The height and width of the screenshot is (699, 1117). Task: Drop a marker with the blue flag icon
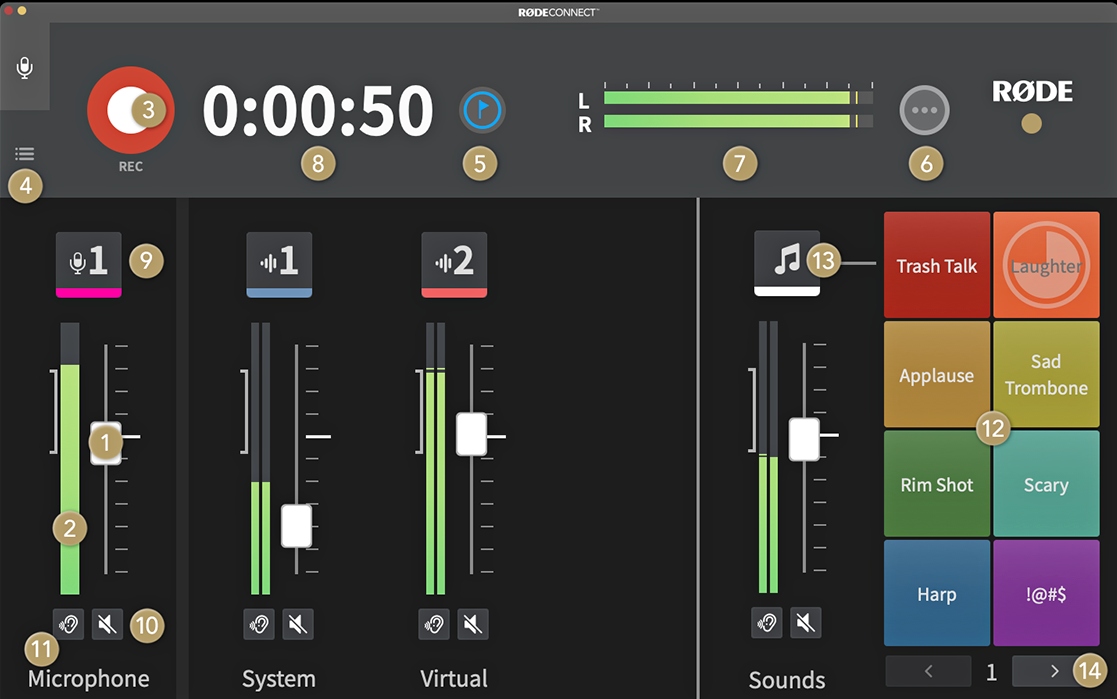tap(482, 110)
